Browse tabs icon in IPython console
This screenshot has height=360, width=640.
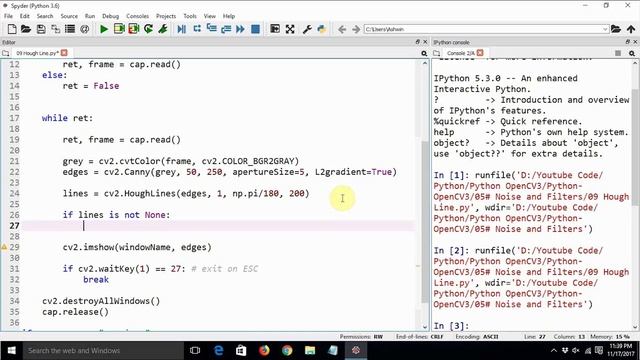437,53
